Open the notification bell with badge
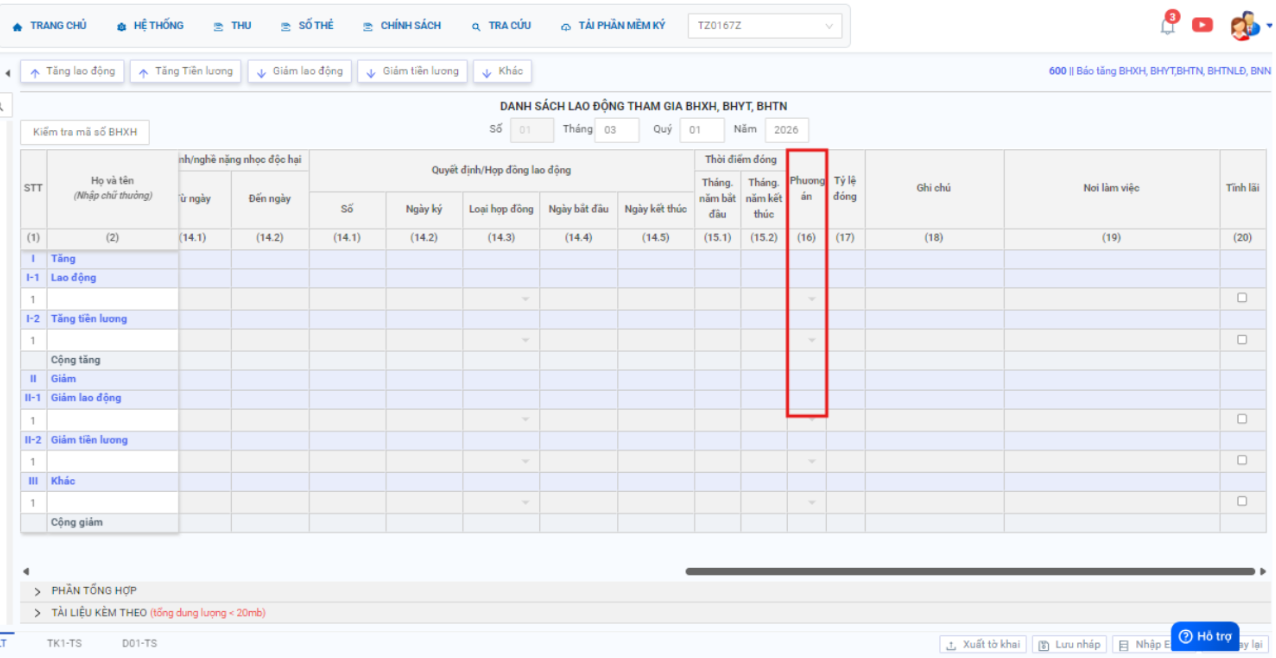 [1167, 26]
